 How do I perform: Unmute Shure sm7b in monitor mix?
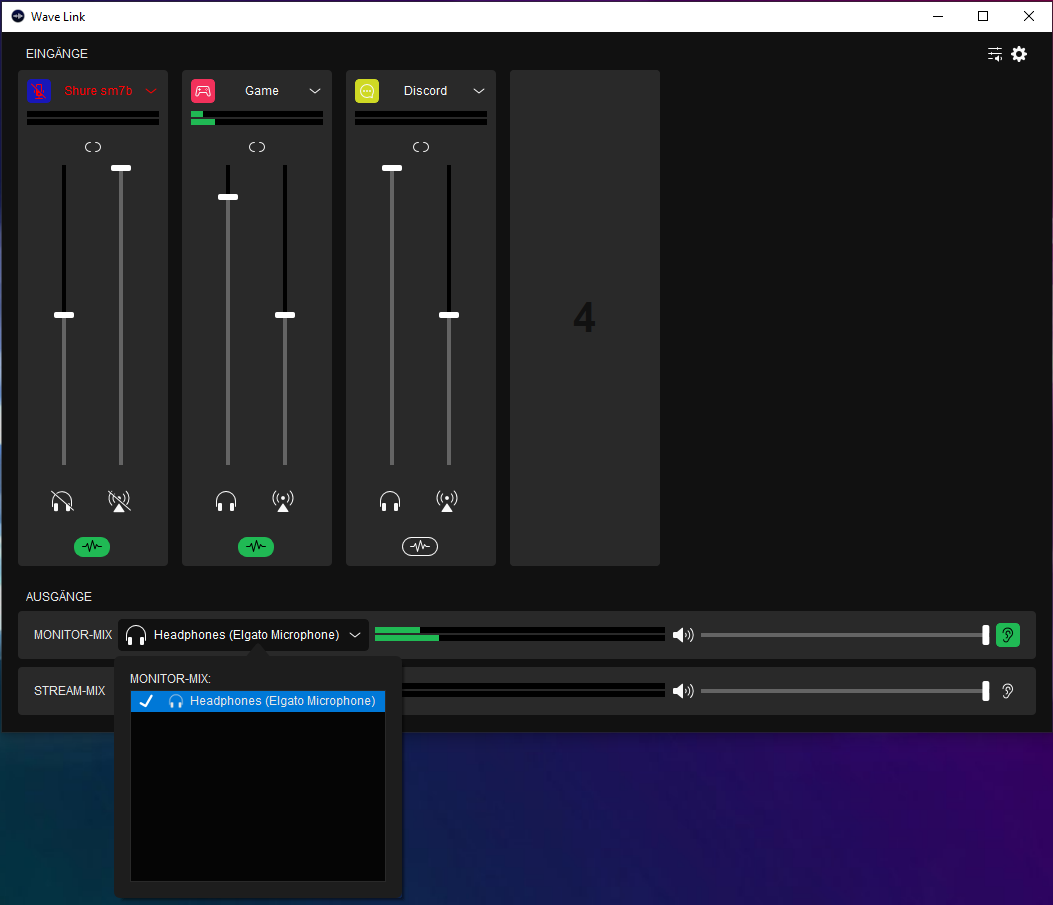62,501
